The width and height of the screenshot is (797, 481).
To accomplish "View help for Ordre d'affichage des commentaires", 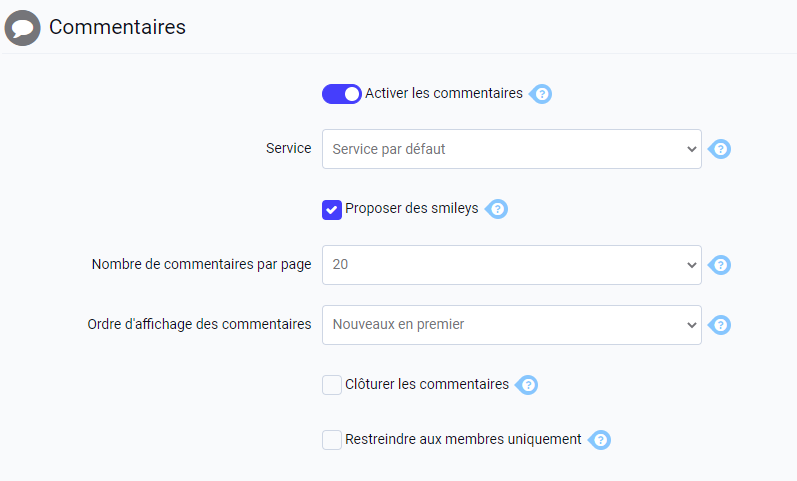I will (x=720, y=325).
